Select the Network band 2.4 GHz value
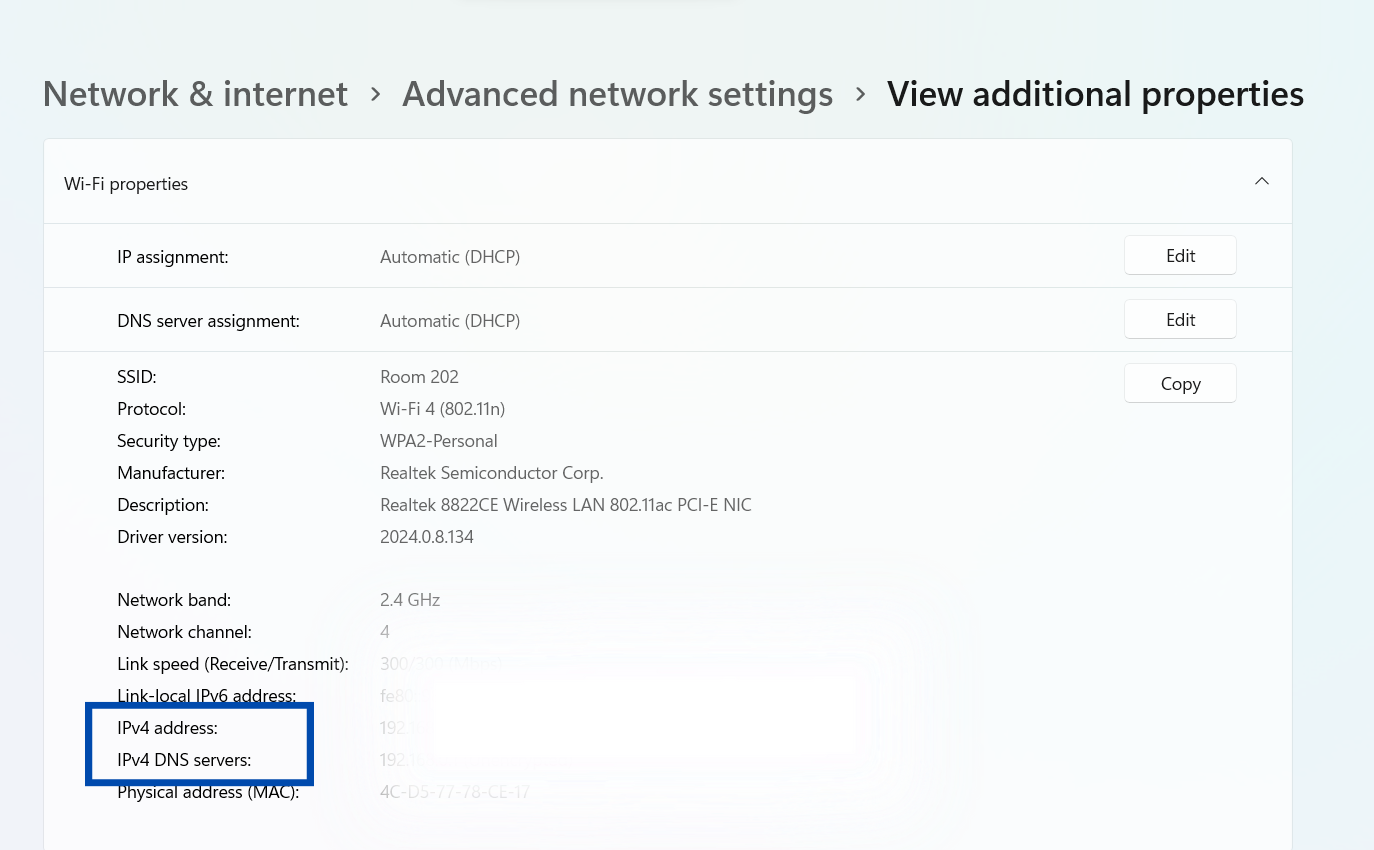Image resolution: width=1374 pixels, height=850 pixels. click(x=410, y=599)
